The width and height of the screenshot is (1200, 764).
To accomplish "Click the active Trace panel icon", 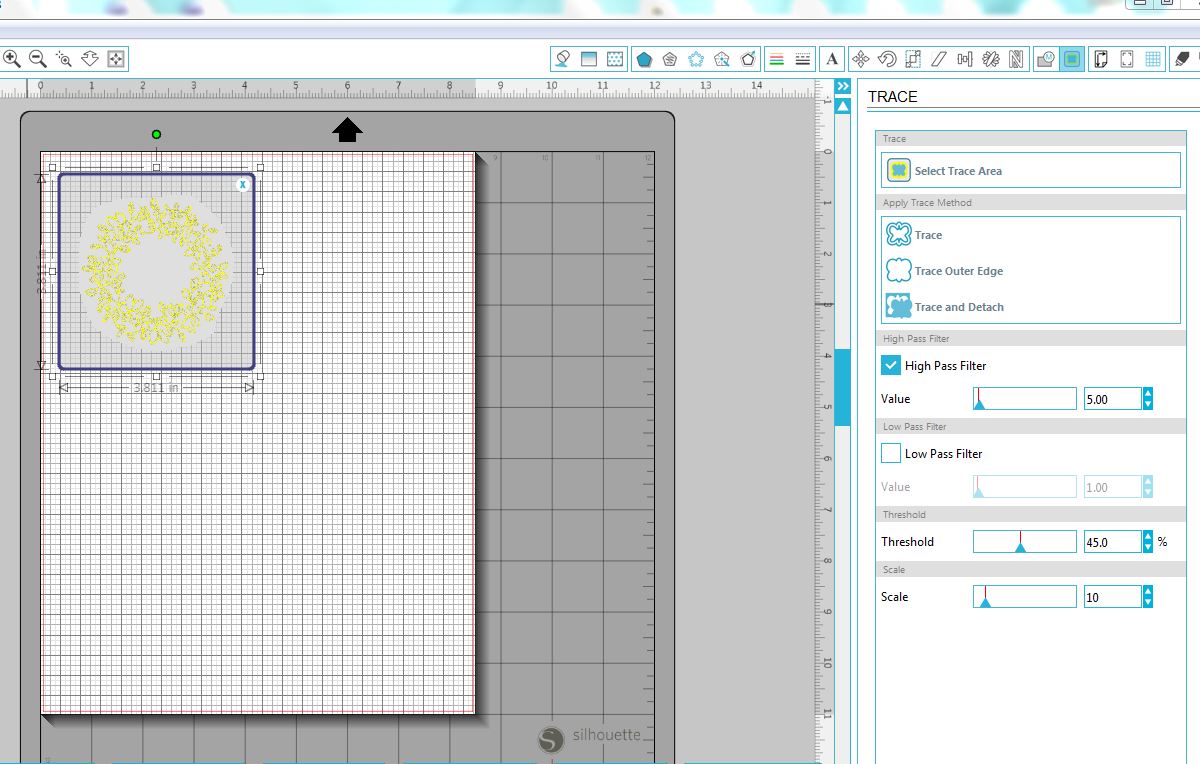I will pyautogui.click(x=1072, y=59).
